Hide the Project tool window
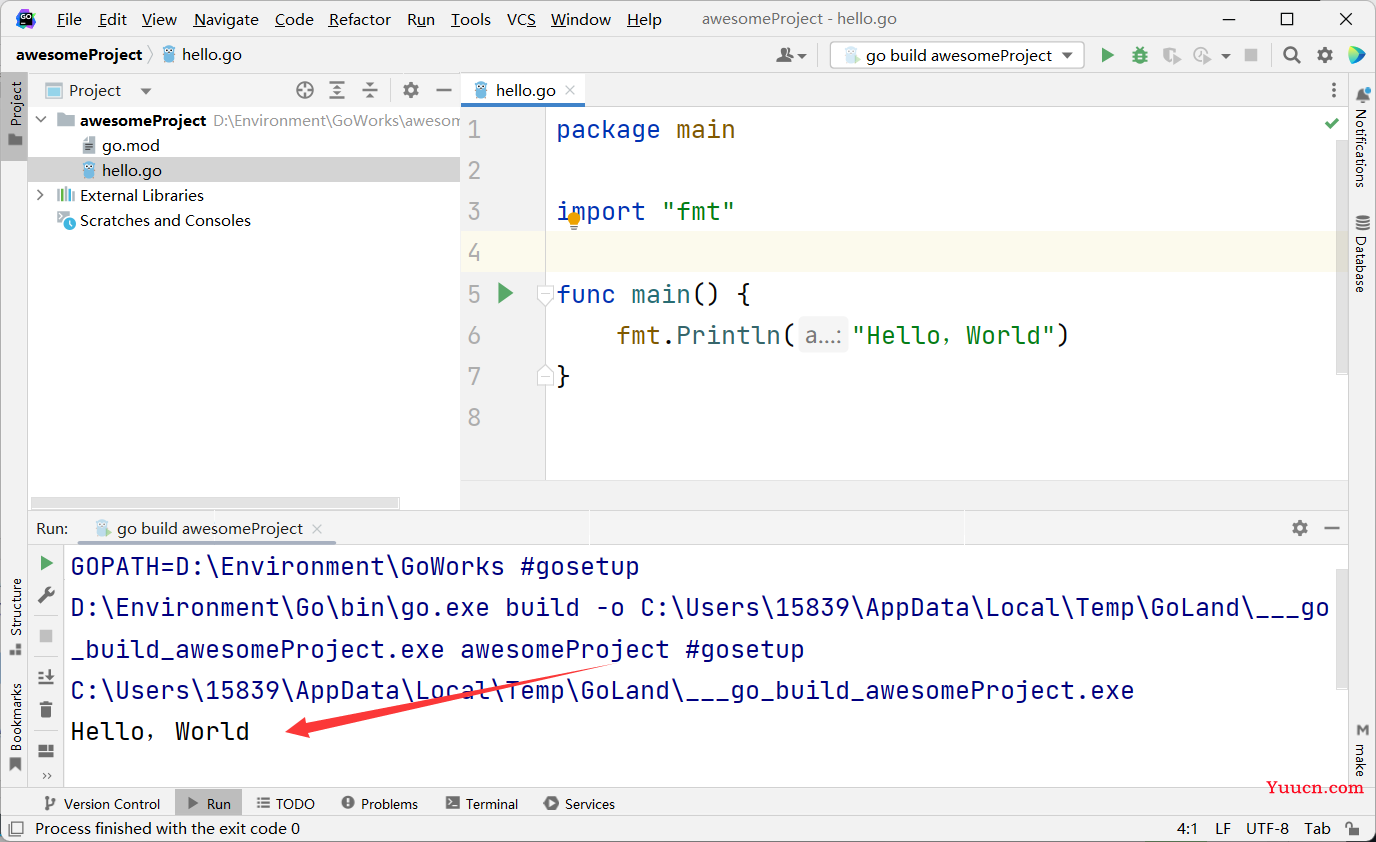The height and width of the screenshot is (842, 1376). 444,90
